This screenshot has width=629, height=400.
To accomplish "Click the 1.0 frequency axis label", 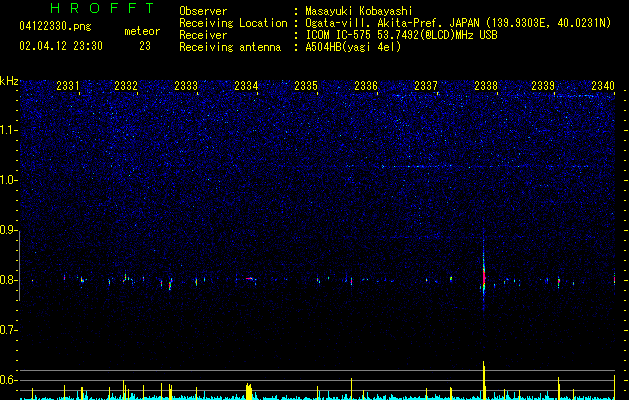I will [x=8, y=180].
